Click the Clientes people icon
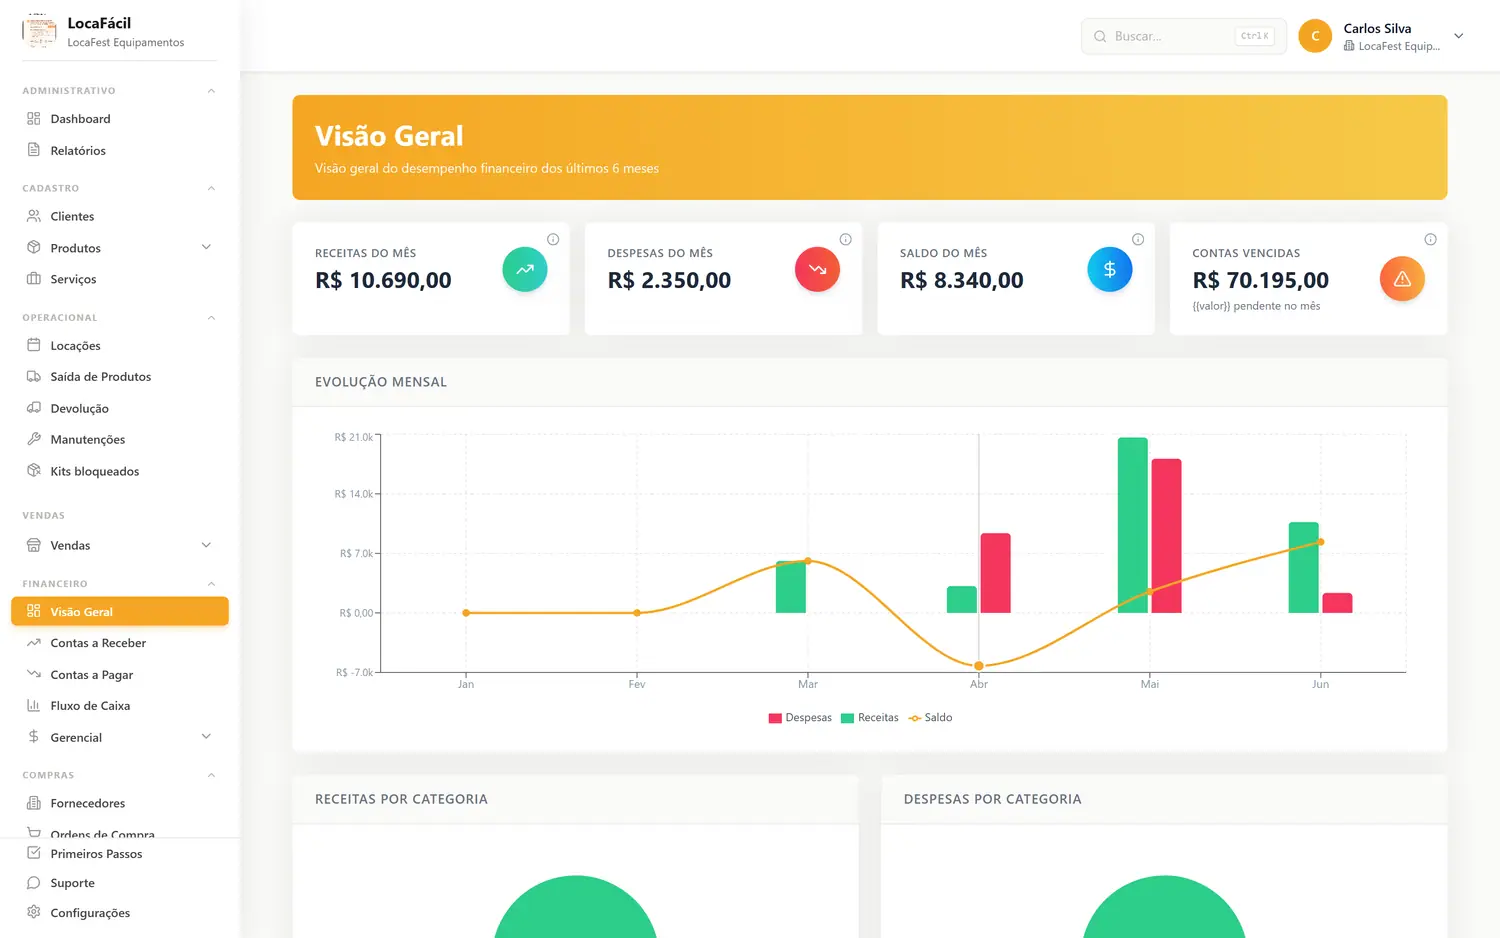The width and height of the screenshot is (1500, 938). coord(34,216)
